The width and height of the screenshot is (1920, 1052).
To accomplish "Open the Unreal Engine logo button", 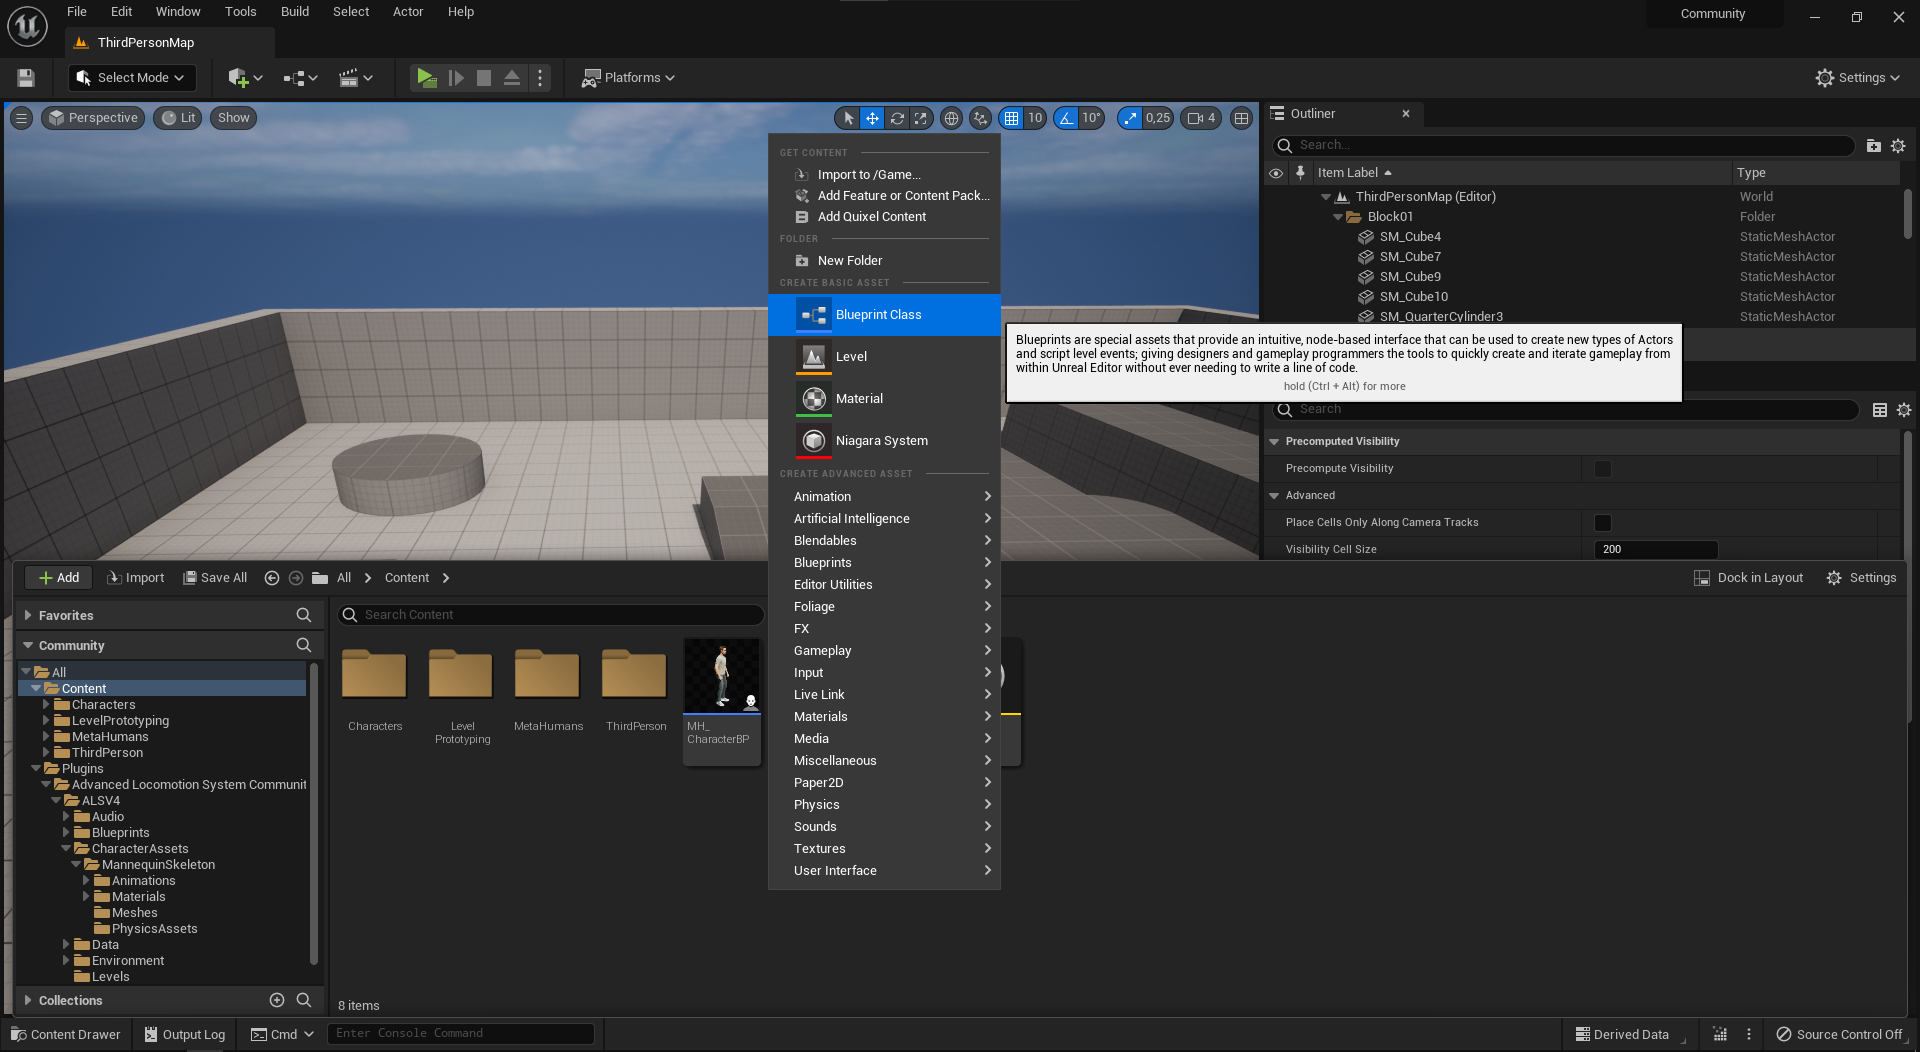I will click(27, 26).
